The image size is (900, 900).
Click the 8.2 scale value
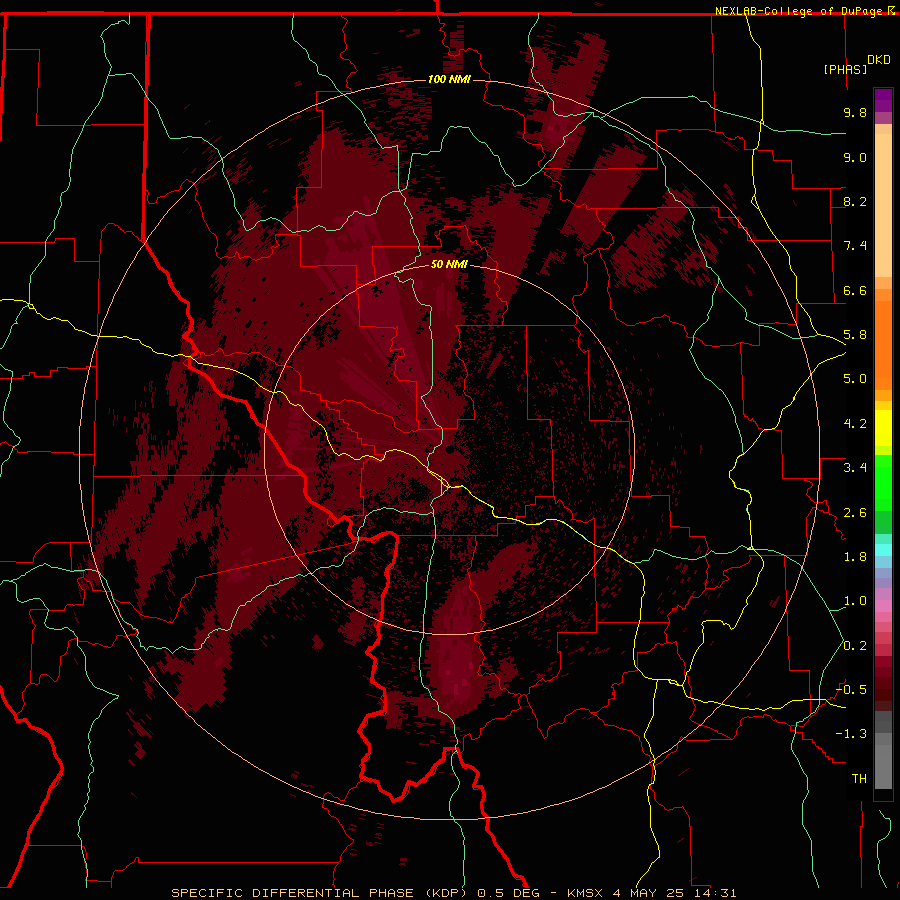(x=855, y=201)
